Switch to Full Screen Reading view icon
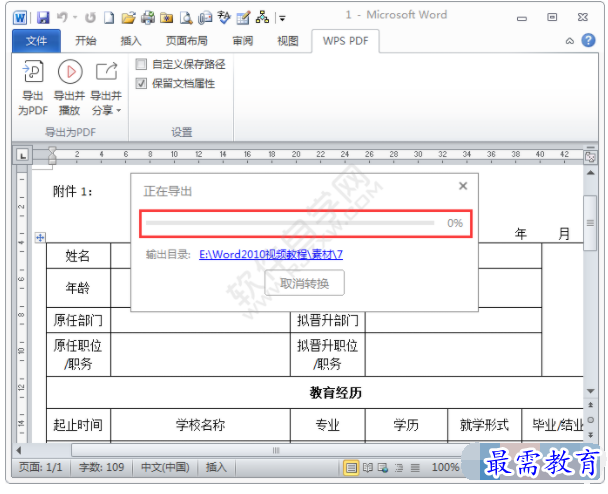 (368, 468)
